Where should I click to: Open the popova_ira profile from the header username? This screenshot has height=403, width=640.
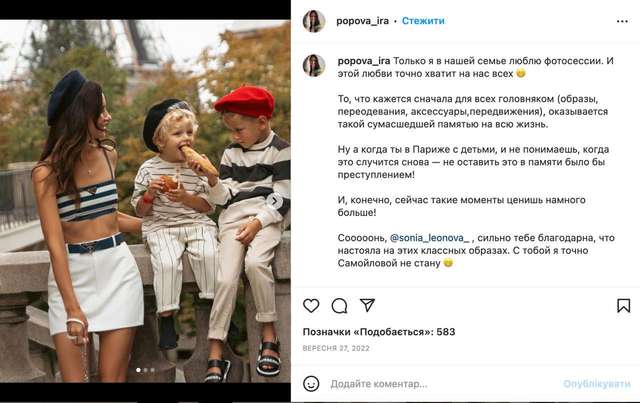362,21
